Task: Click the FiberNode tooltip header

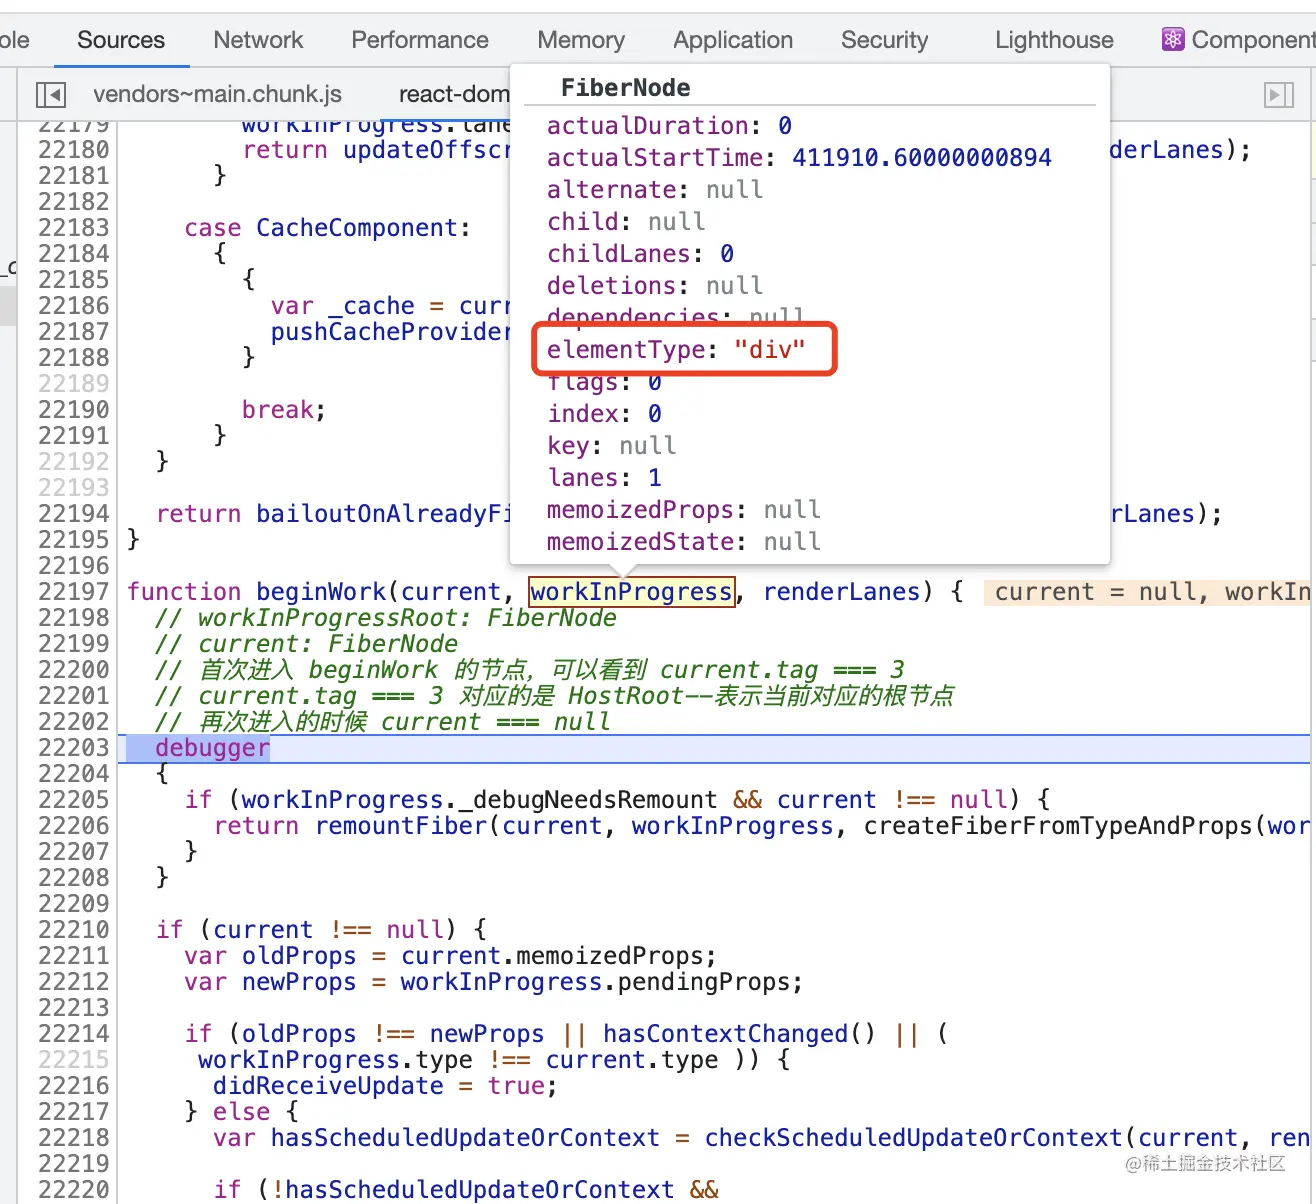Action: pyautogui.click(x=625, y=88)
